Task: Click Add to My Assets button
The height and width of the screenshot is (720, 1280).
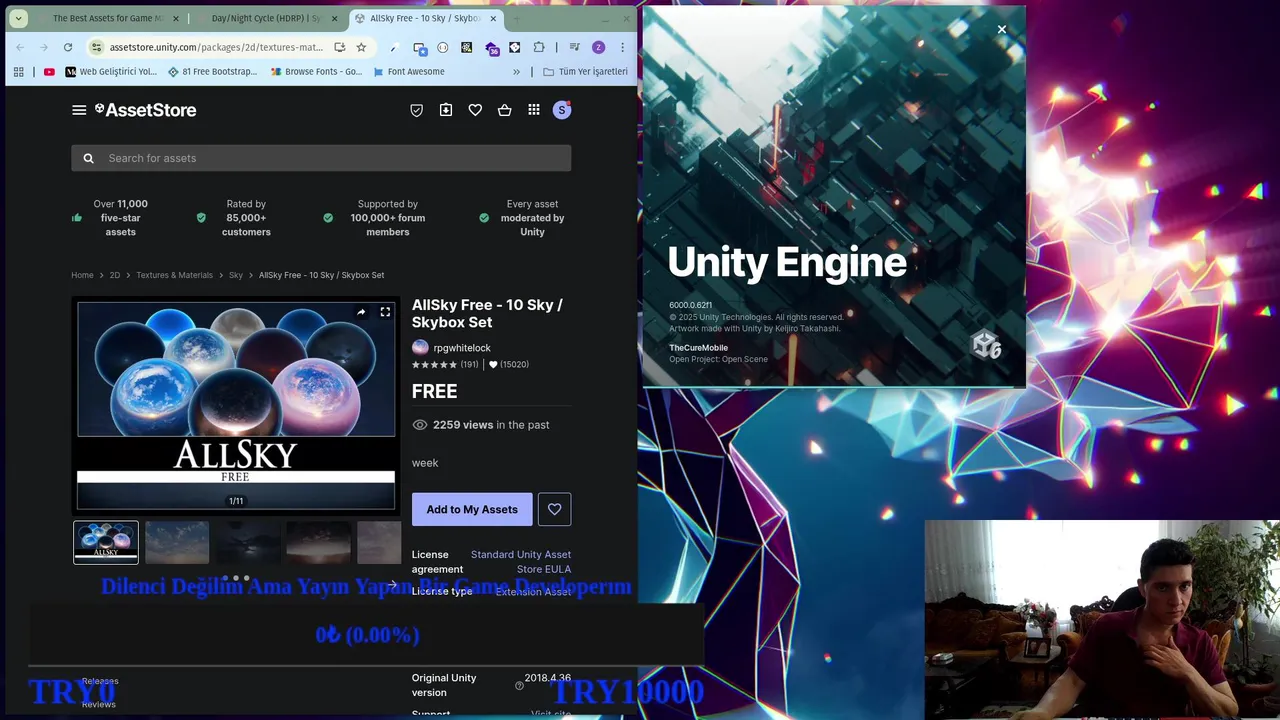Action: 472,509
